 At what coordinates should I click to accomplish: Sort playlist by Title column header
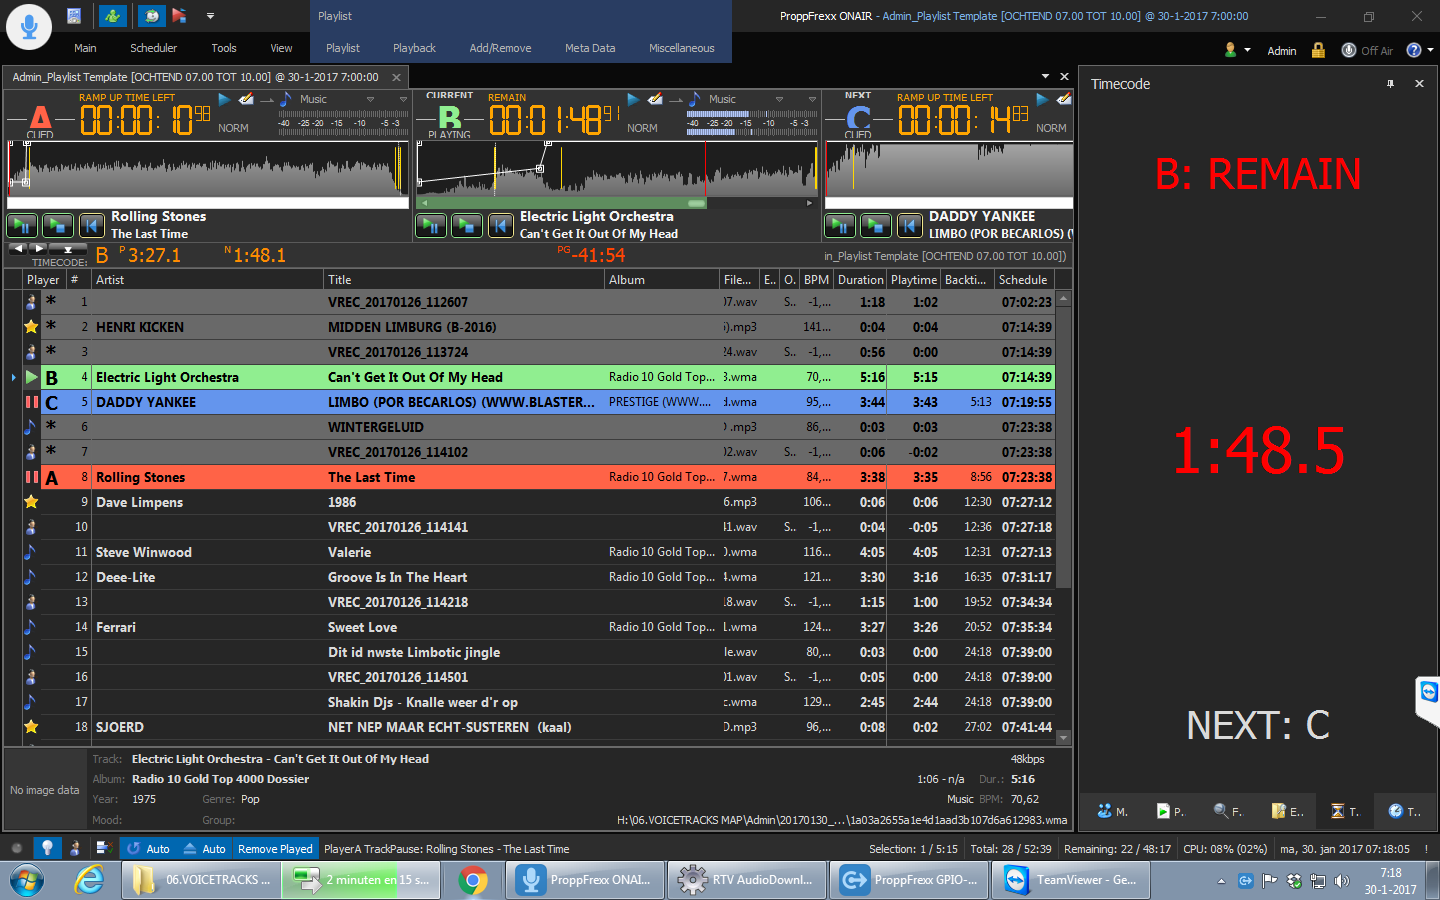point(464,280)
